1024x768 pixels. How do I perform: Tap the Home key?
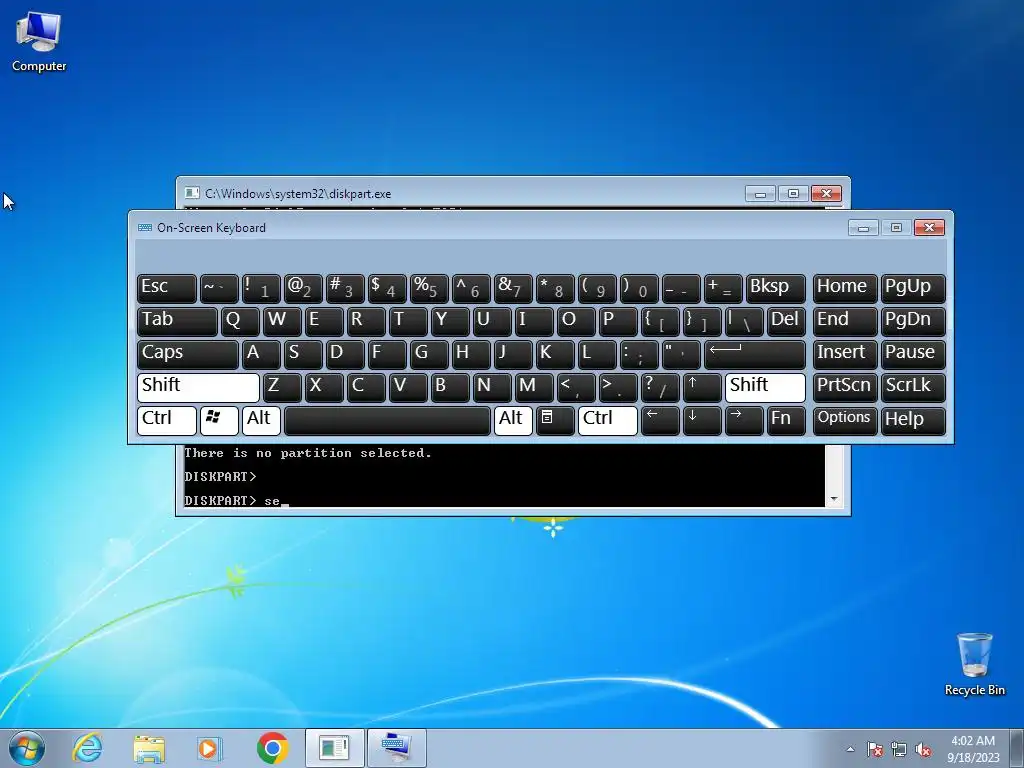click(x=844, y=289)
